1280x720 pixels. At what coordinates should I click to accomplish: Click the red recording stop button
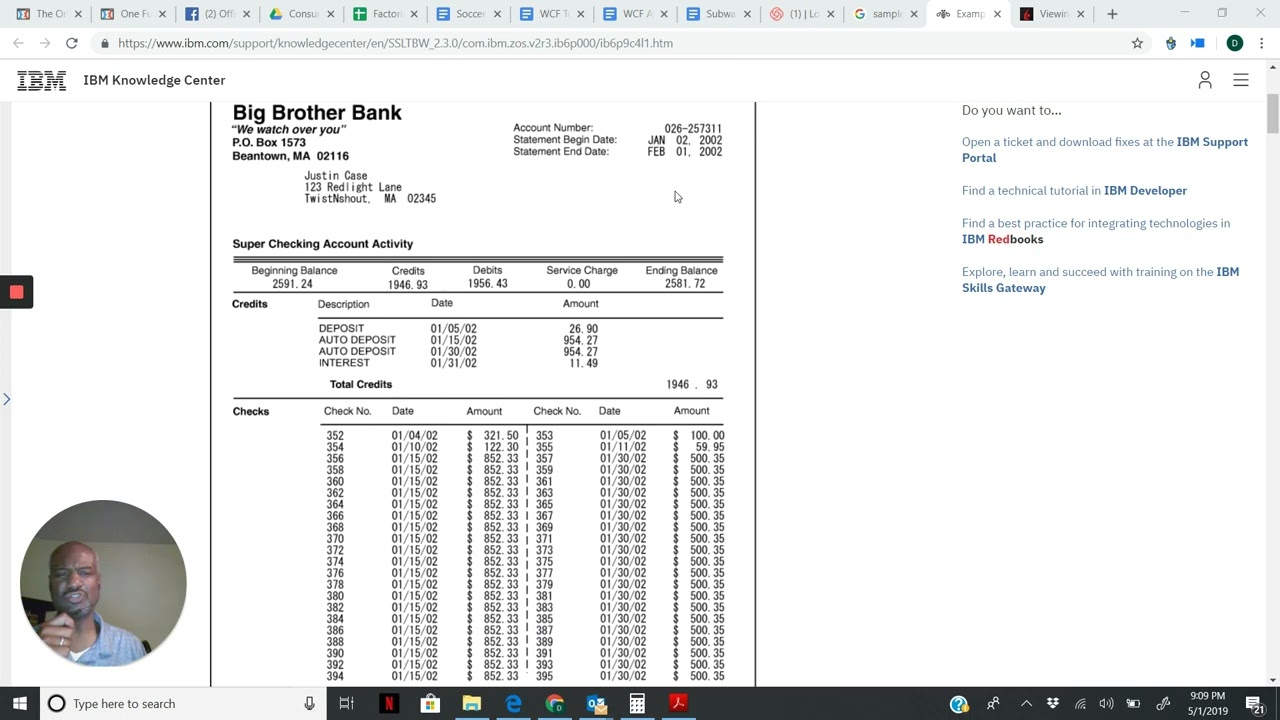(x=16, y=292)
